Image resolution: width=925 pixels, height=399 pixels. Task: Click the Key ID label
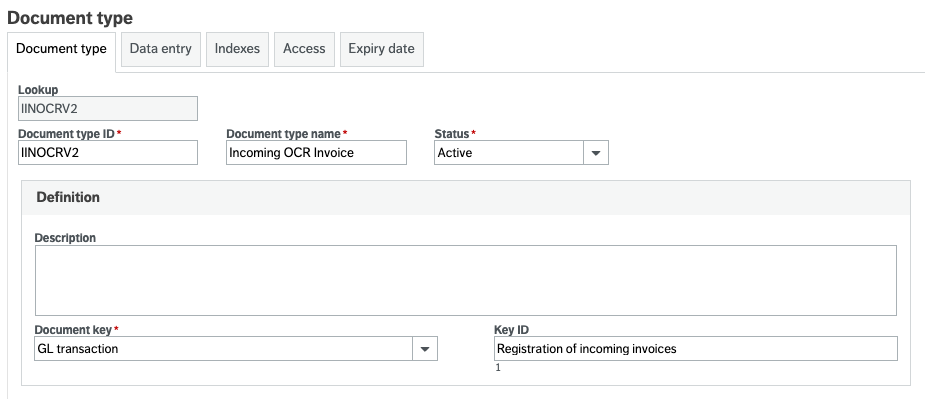pyautogui.click(x=511, y=330)
